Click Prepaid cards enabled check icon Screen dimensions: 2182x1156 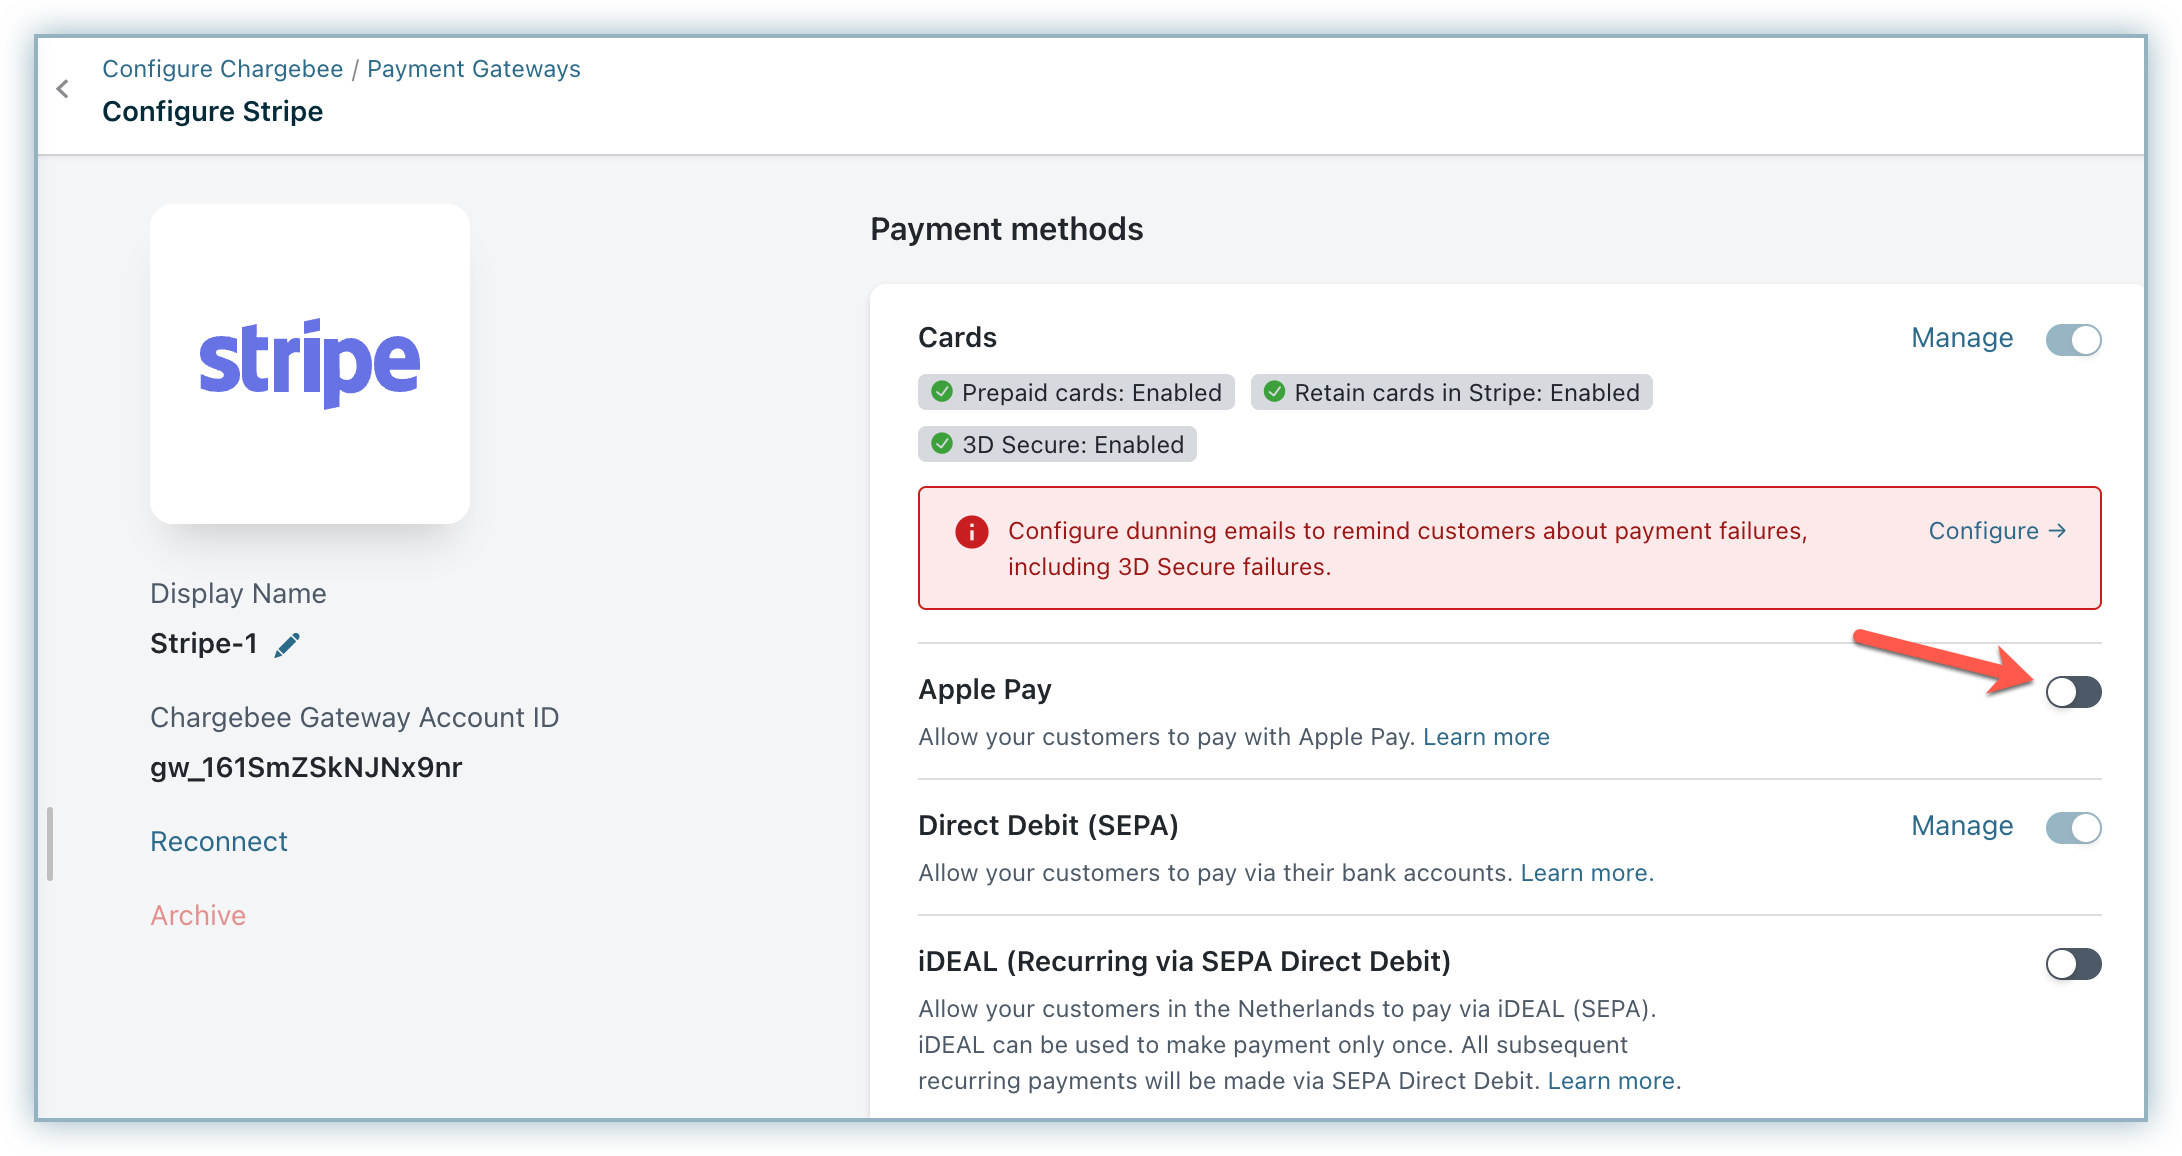(941, 392)
